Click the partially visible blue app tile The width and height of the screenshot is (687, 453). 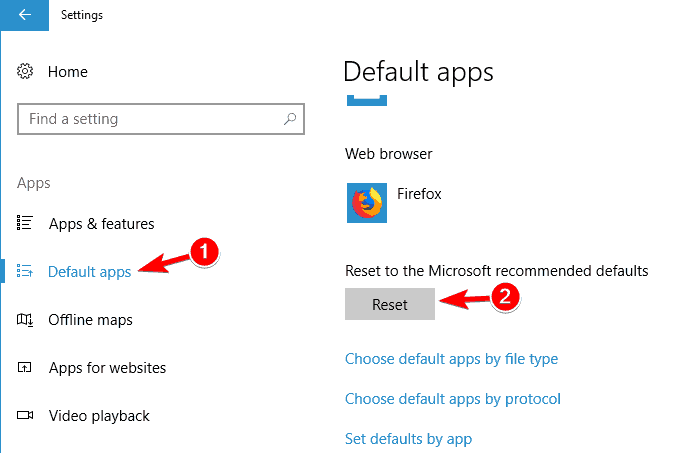point(367,100)
